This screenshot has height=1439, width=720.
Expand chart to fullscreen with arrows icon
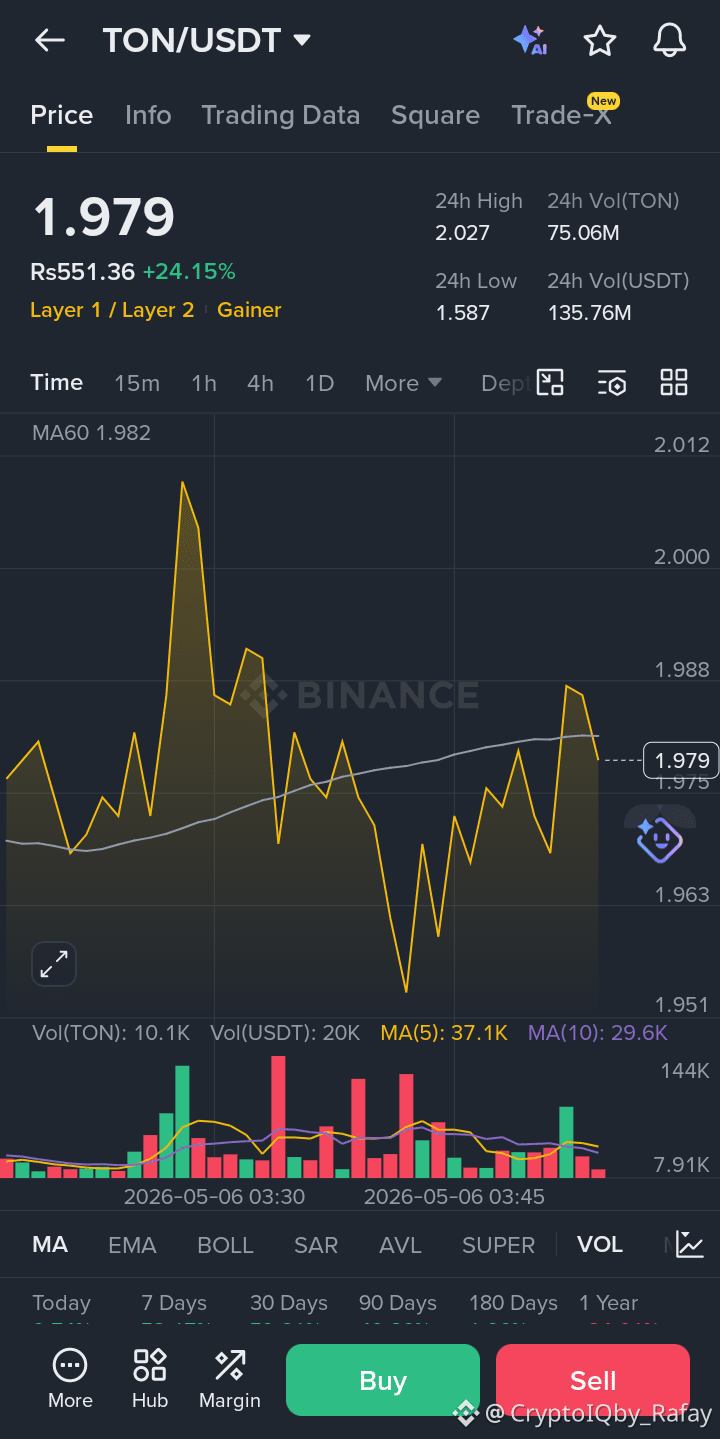(x=54, y=964)
